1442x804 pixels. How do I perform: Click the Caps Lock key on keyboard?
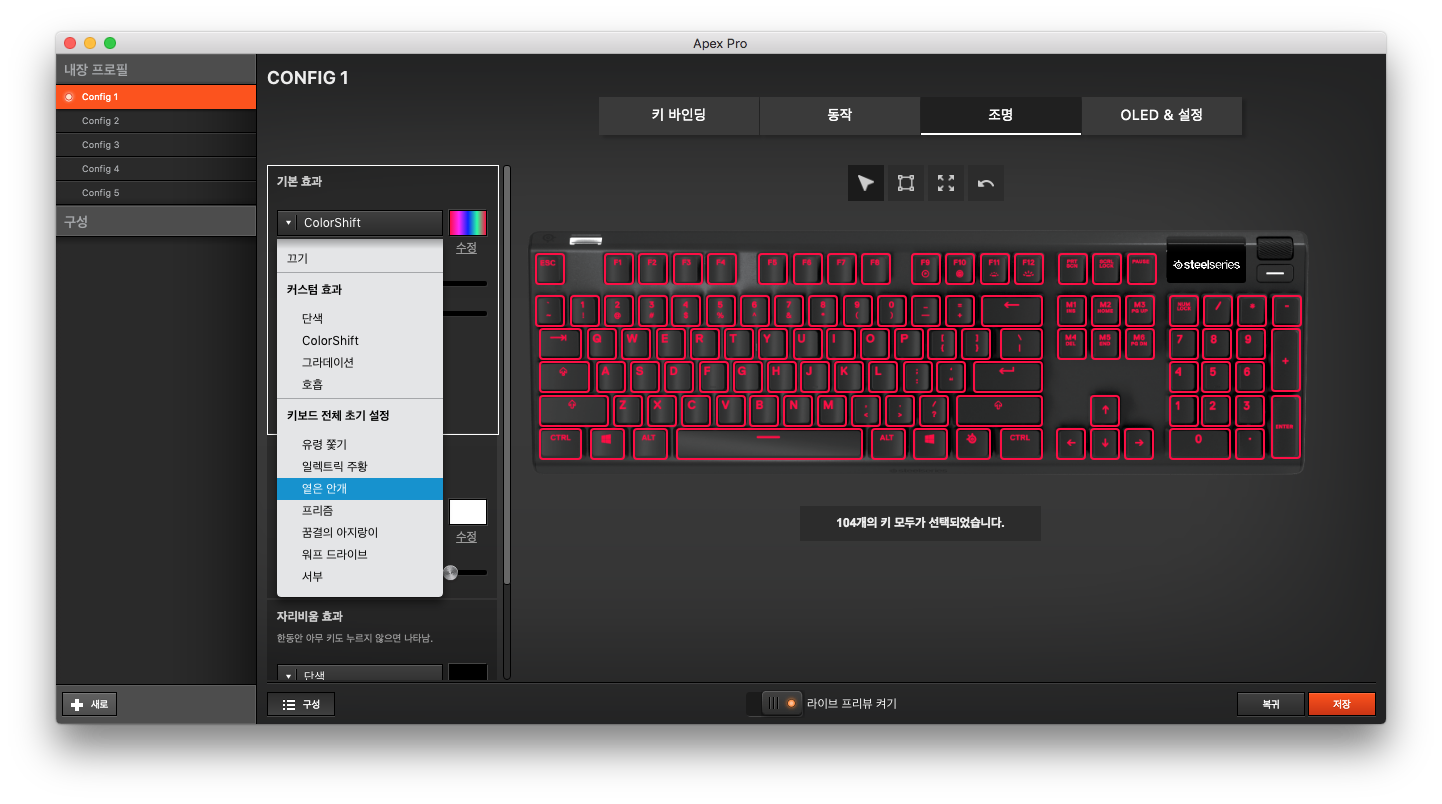pos(565,377)
